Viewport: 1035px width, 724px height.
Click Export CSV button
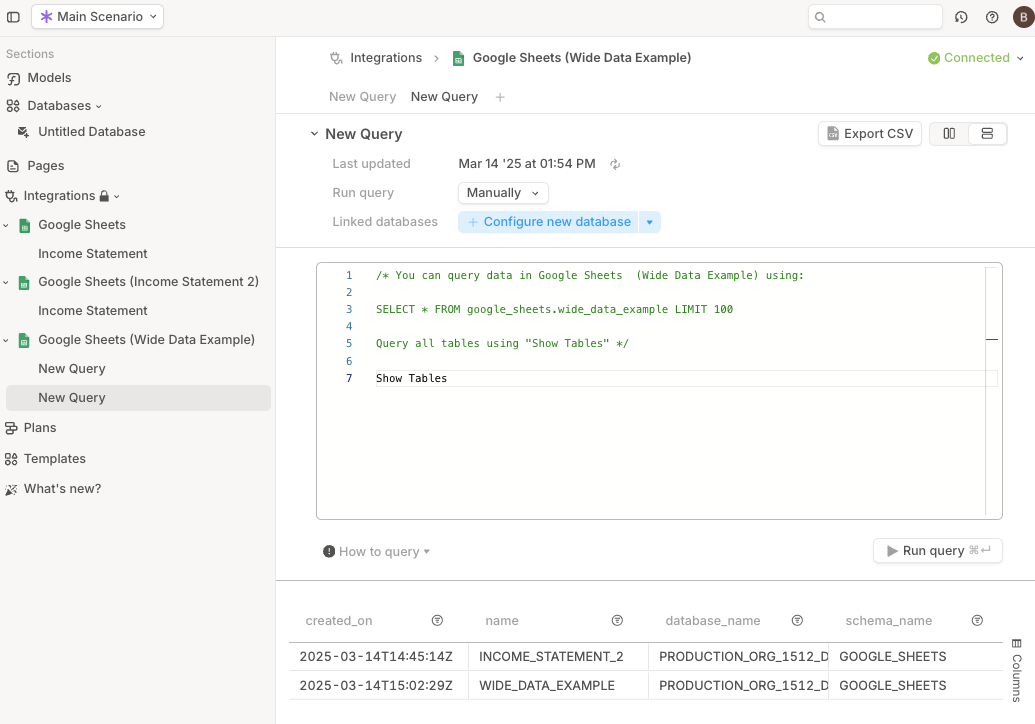(x=870, y=134)
